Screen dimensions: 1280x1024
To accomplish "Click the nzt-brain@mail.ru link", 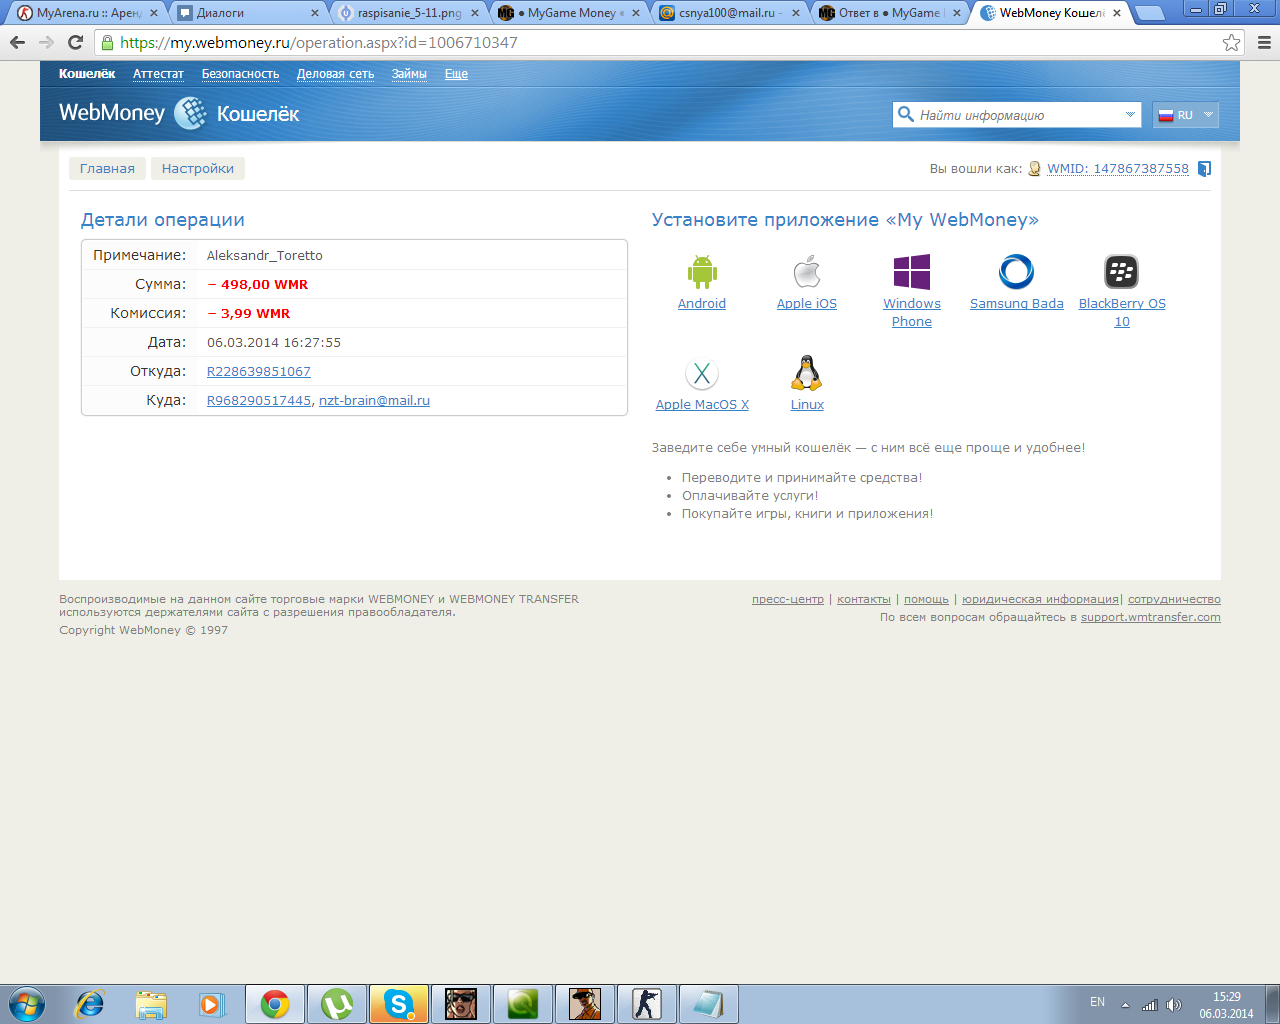I will (374, 400).
